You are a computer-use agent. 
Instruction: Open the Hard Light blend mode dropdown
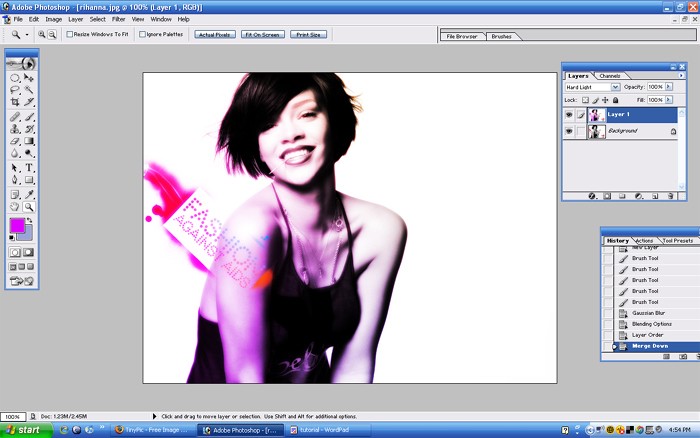tap(615, 87)
